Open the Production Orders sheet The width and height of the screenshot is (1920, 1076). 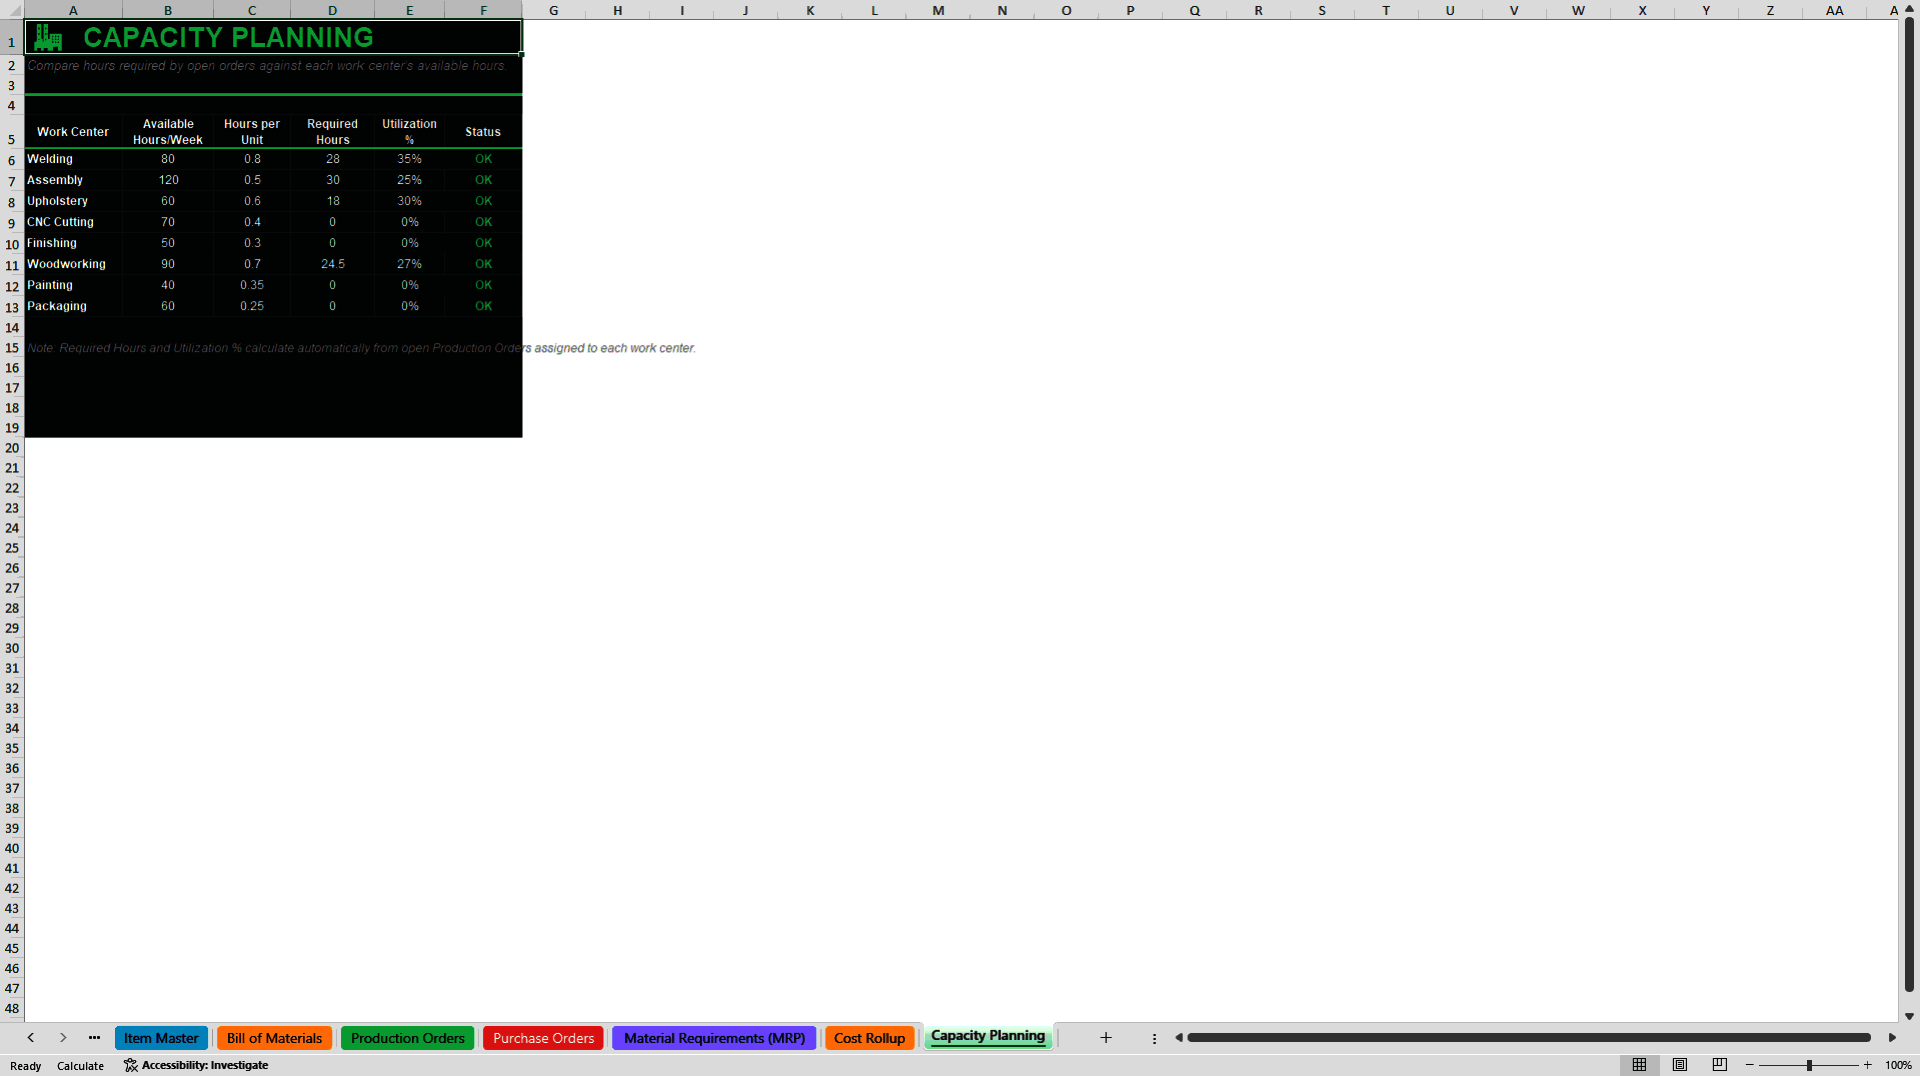point(407,1038)
